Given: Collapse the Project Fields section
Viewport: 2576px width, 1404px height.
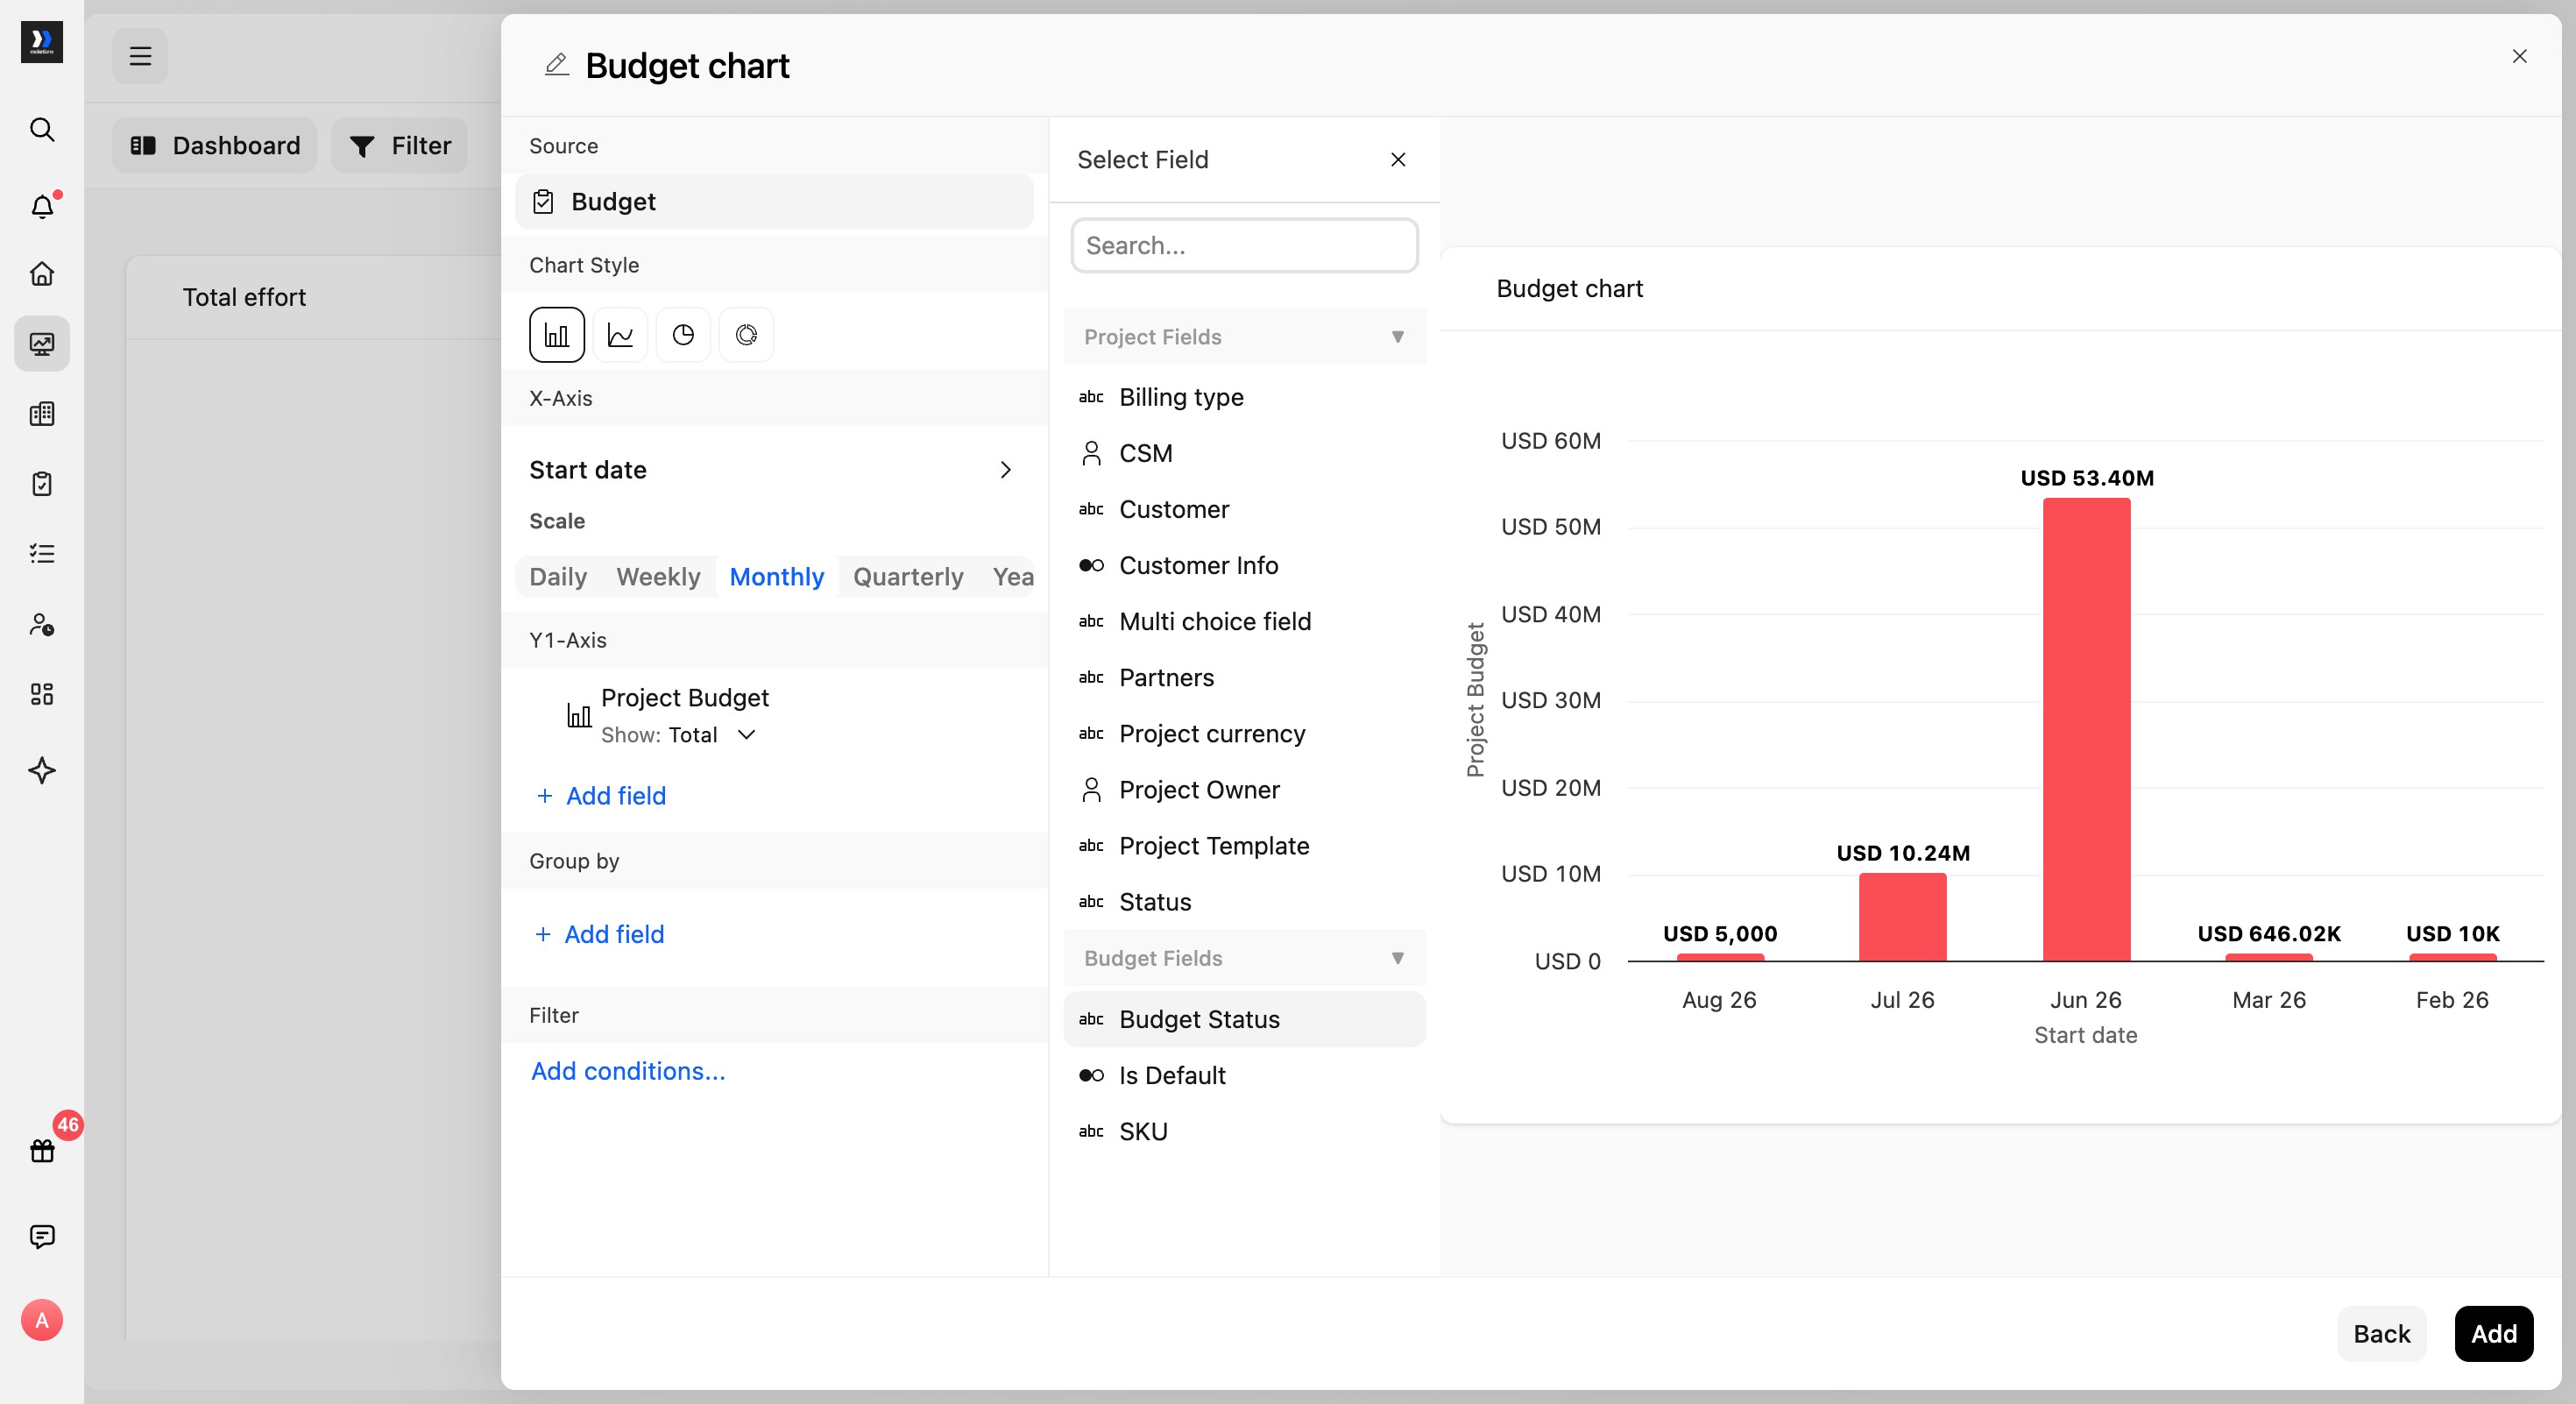Looking at the screenshot, I should (x=1245, y=337).
